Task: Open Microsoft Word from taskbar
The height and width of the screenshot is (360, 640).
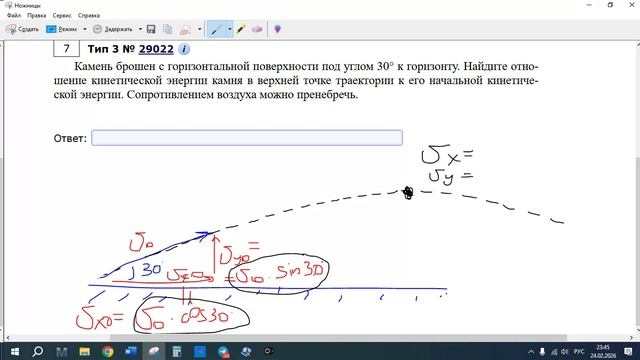Action: click(x=131, y=351)
